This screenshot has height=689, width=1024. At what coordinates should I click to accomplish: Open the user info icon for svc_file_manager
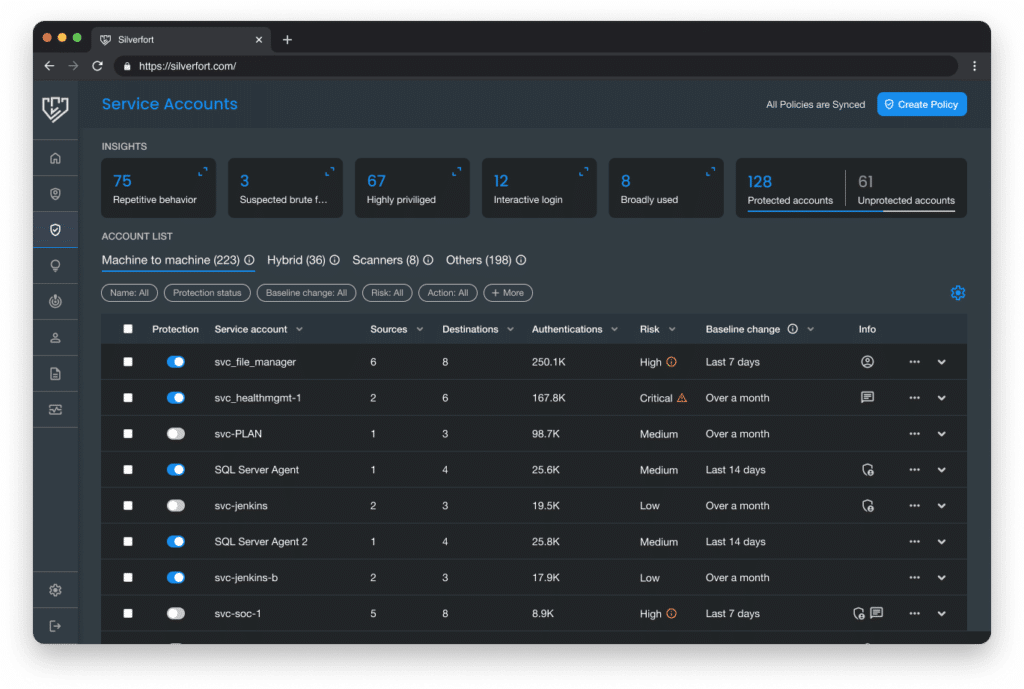tap(869, 361)
